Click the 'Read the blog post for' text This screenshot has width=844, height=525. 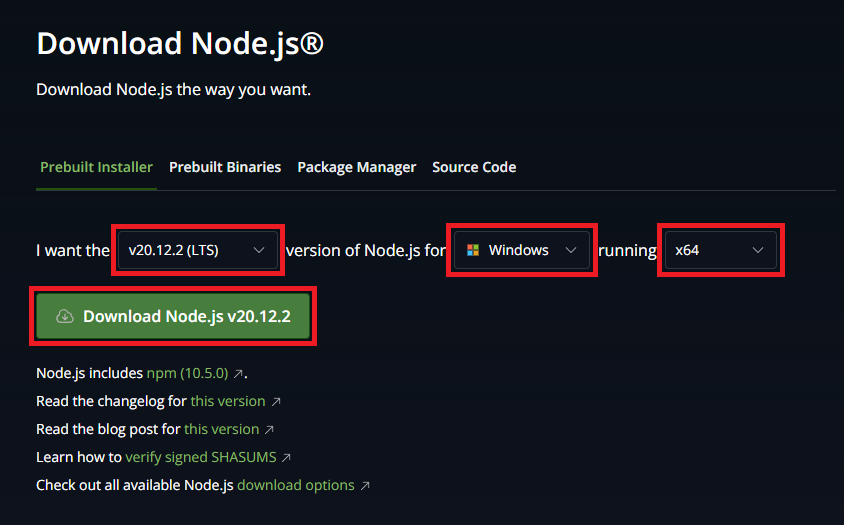108,429
